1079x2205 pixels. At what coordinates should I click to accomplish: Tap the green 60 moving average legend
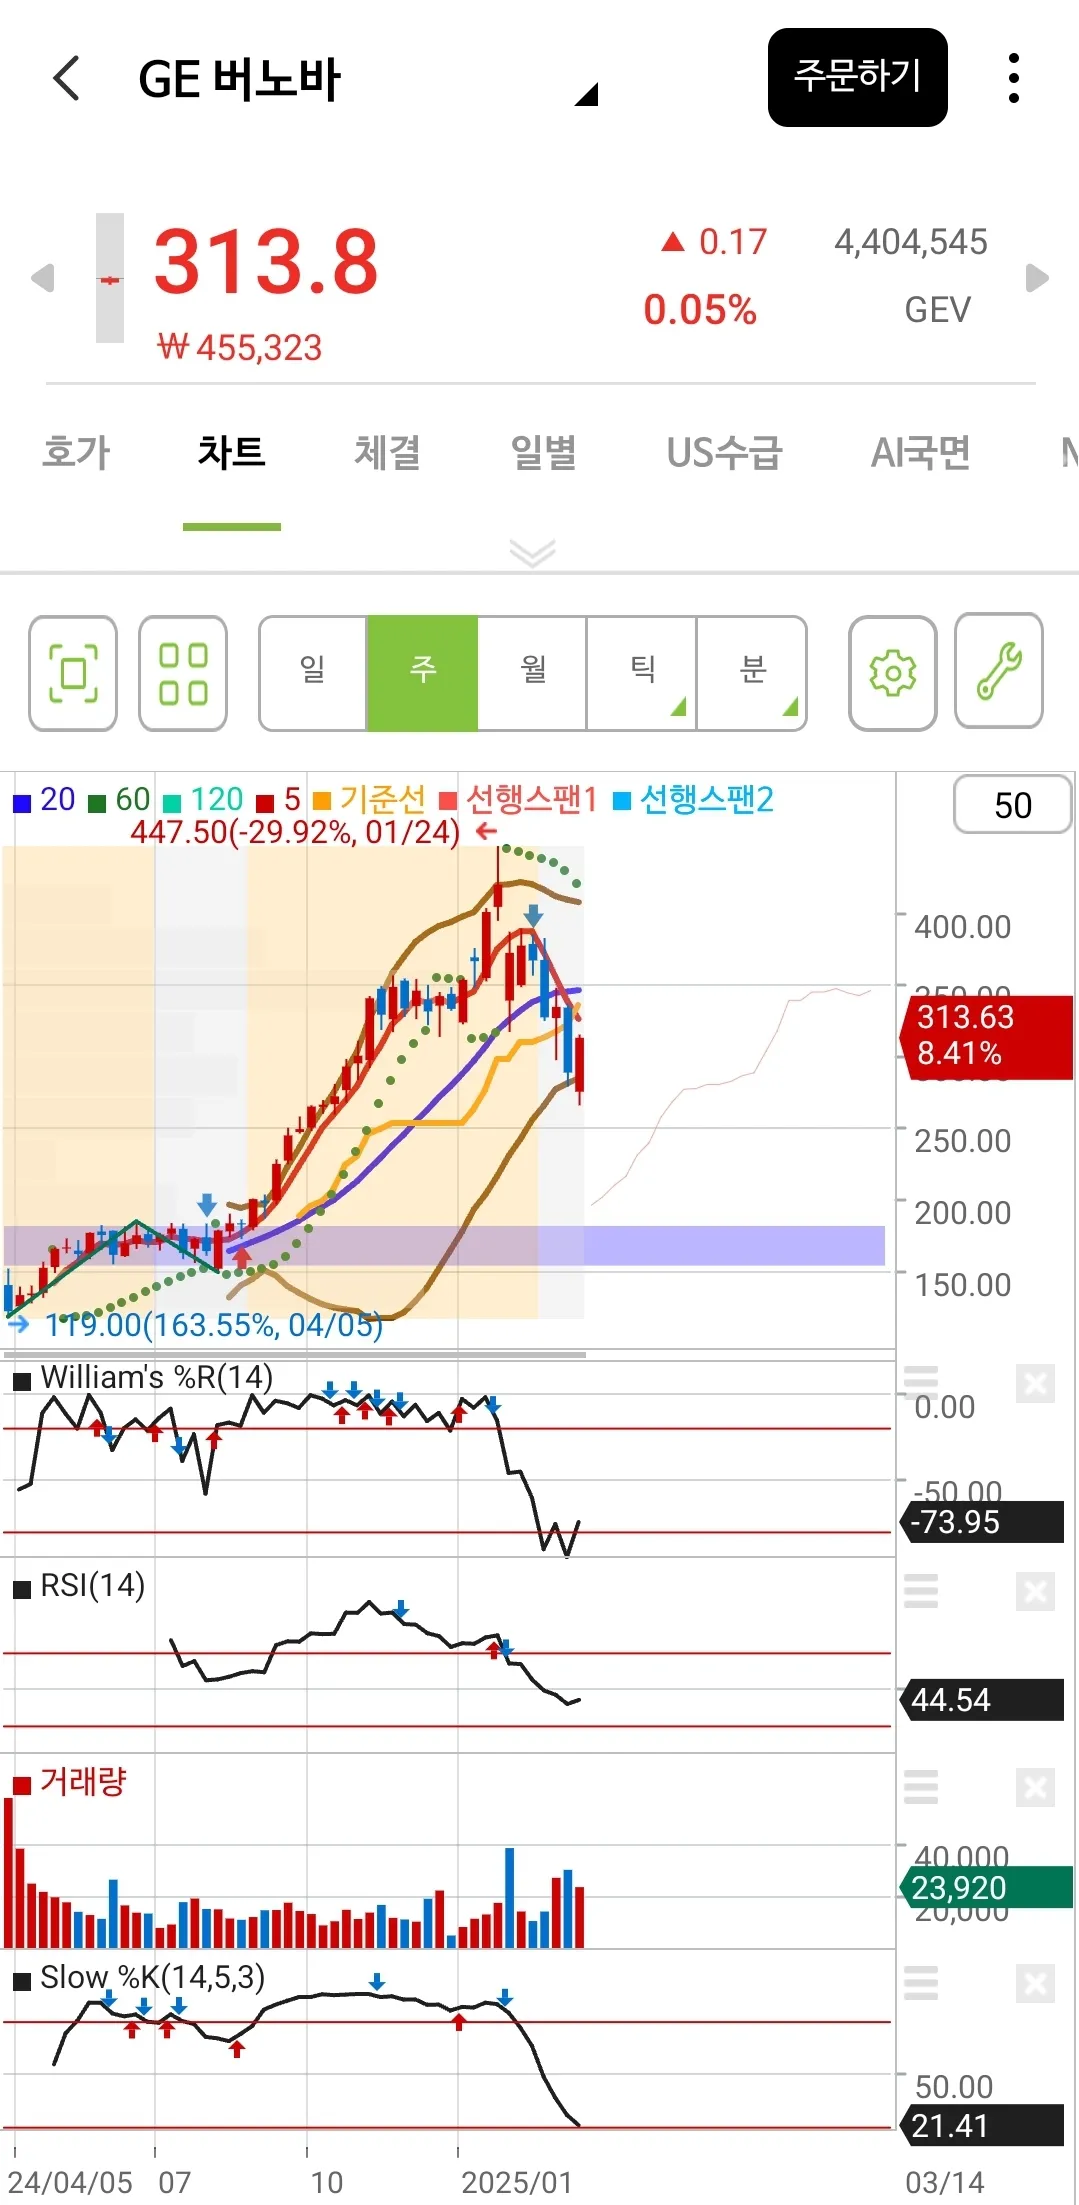point(119,800)
